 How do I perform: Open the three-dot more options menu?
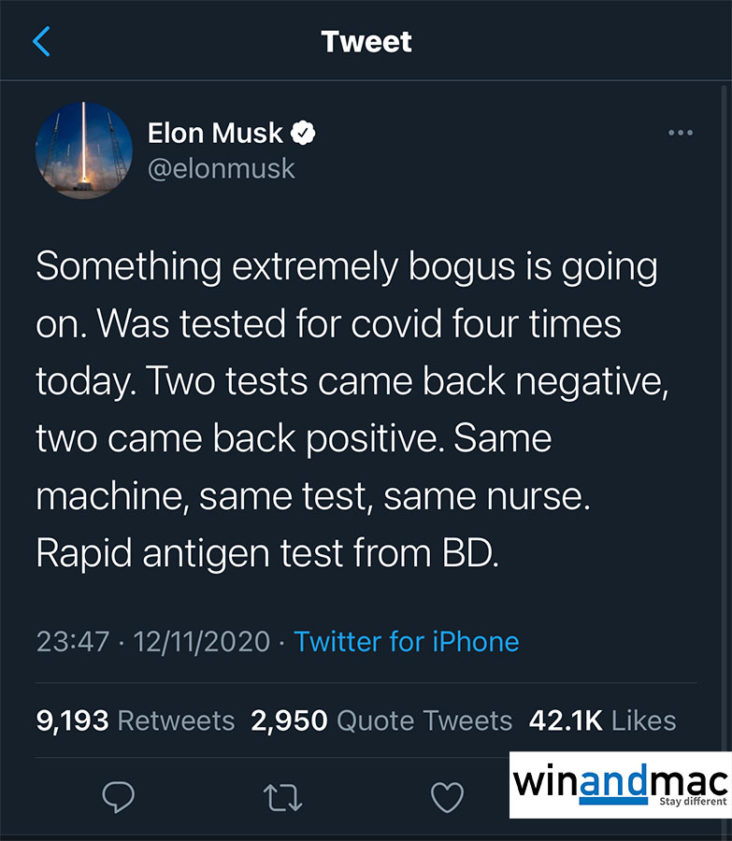[680, 133]
